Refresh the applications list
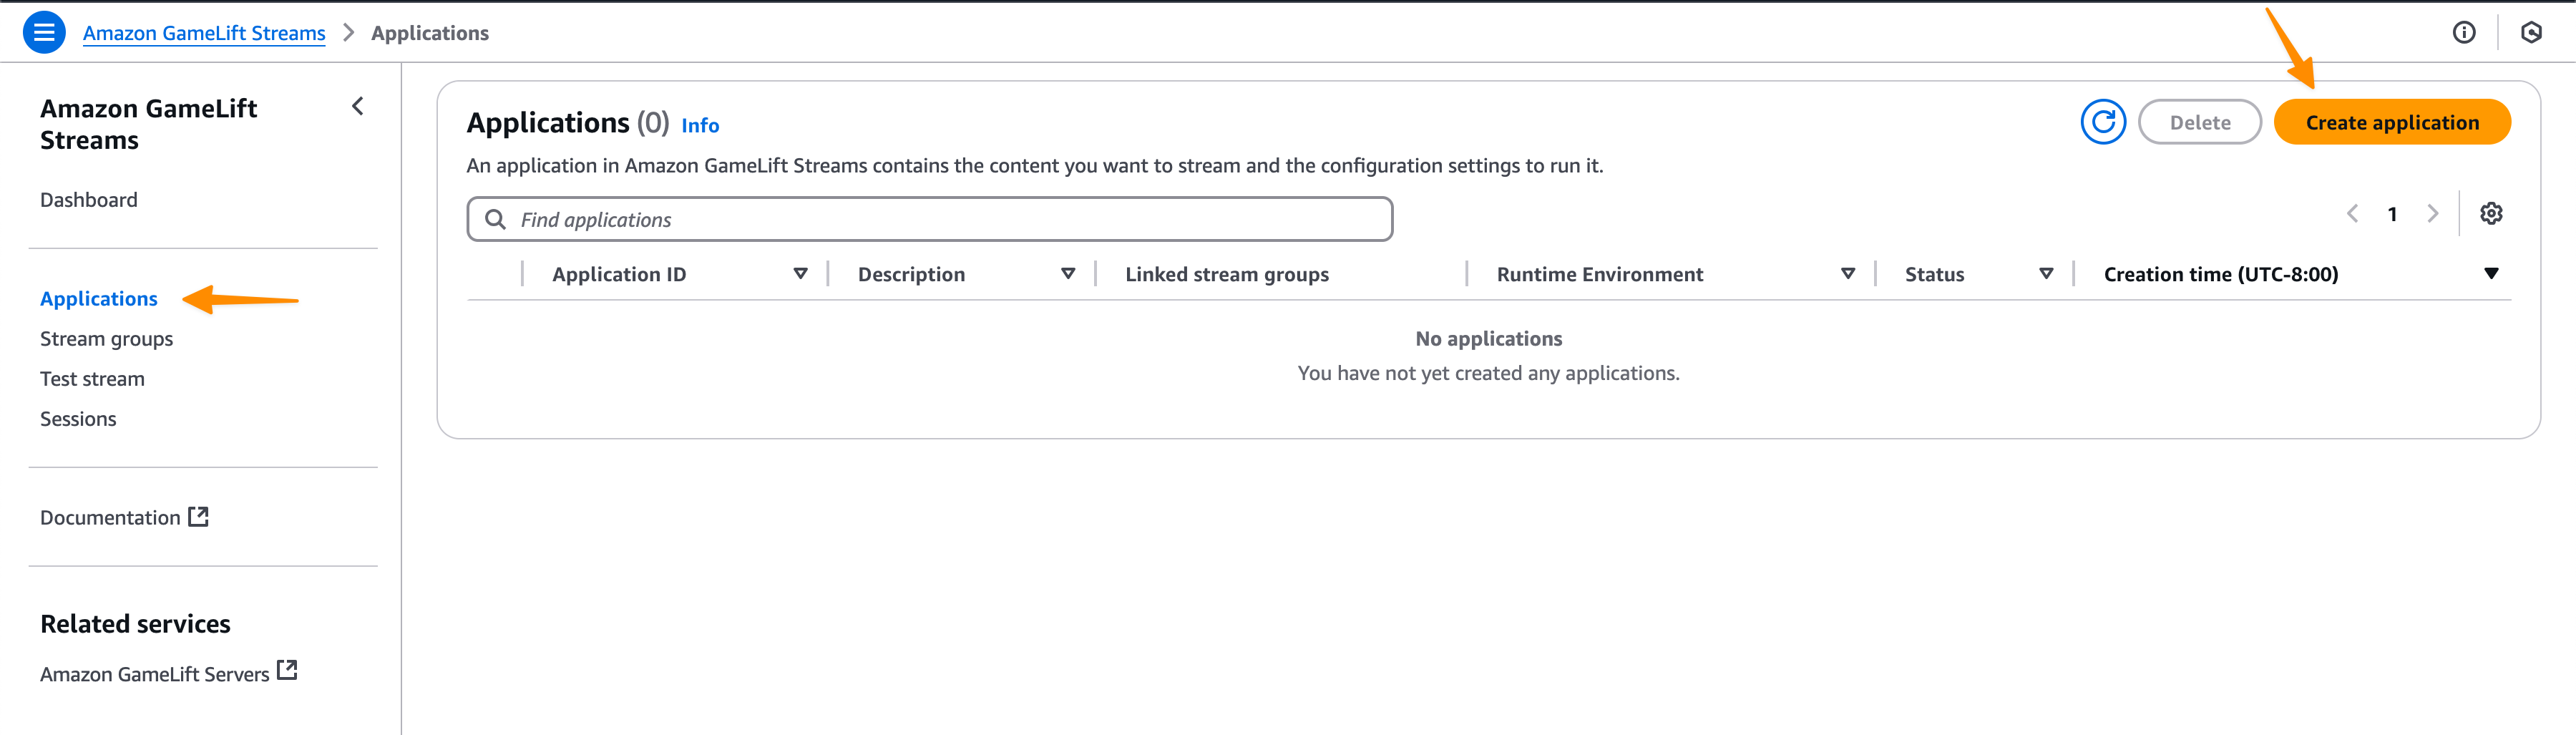 coord(2103,123)
